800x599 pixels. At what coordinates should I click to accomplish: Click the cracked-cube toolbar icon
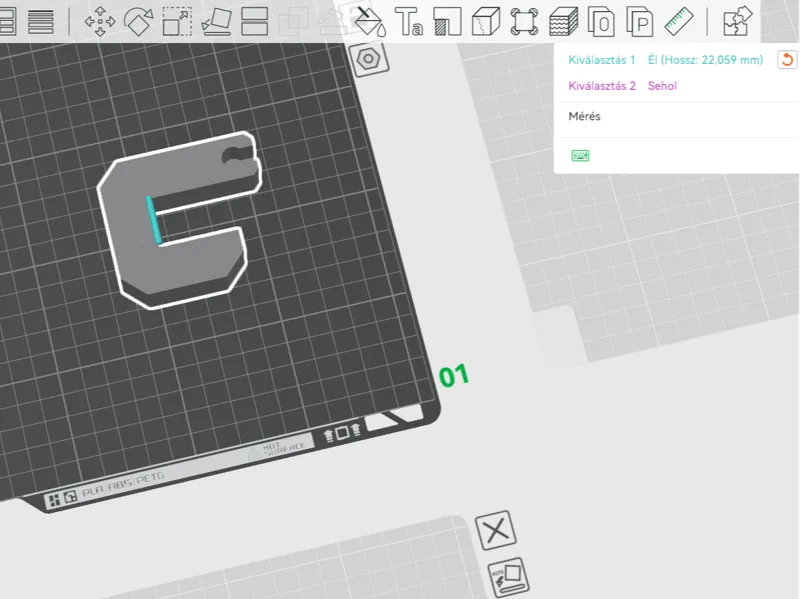click(x=486, y=21)
